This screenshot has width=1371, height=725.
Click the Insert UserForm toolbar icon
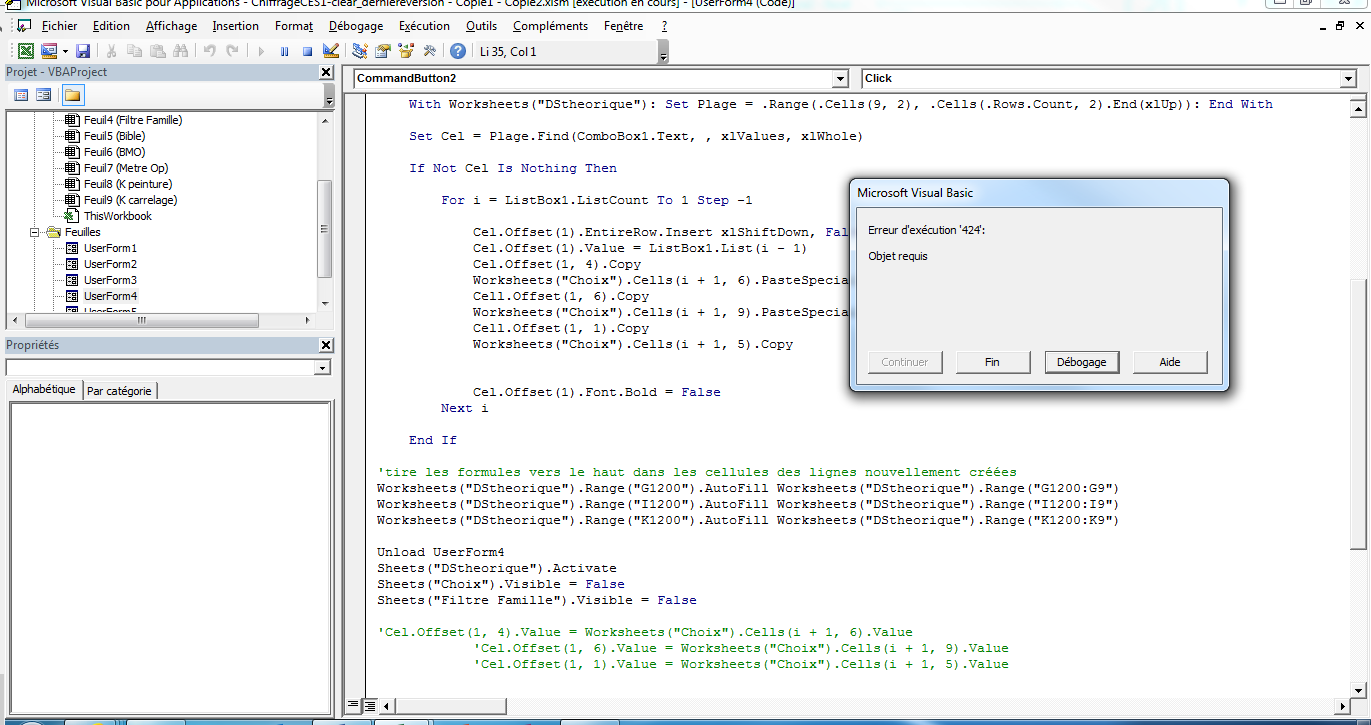(48, 51)
